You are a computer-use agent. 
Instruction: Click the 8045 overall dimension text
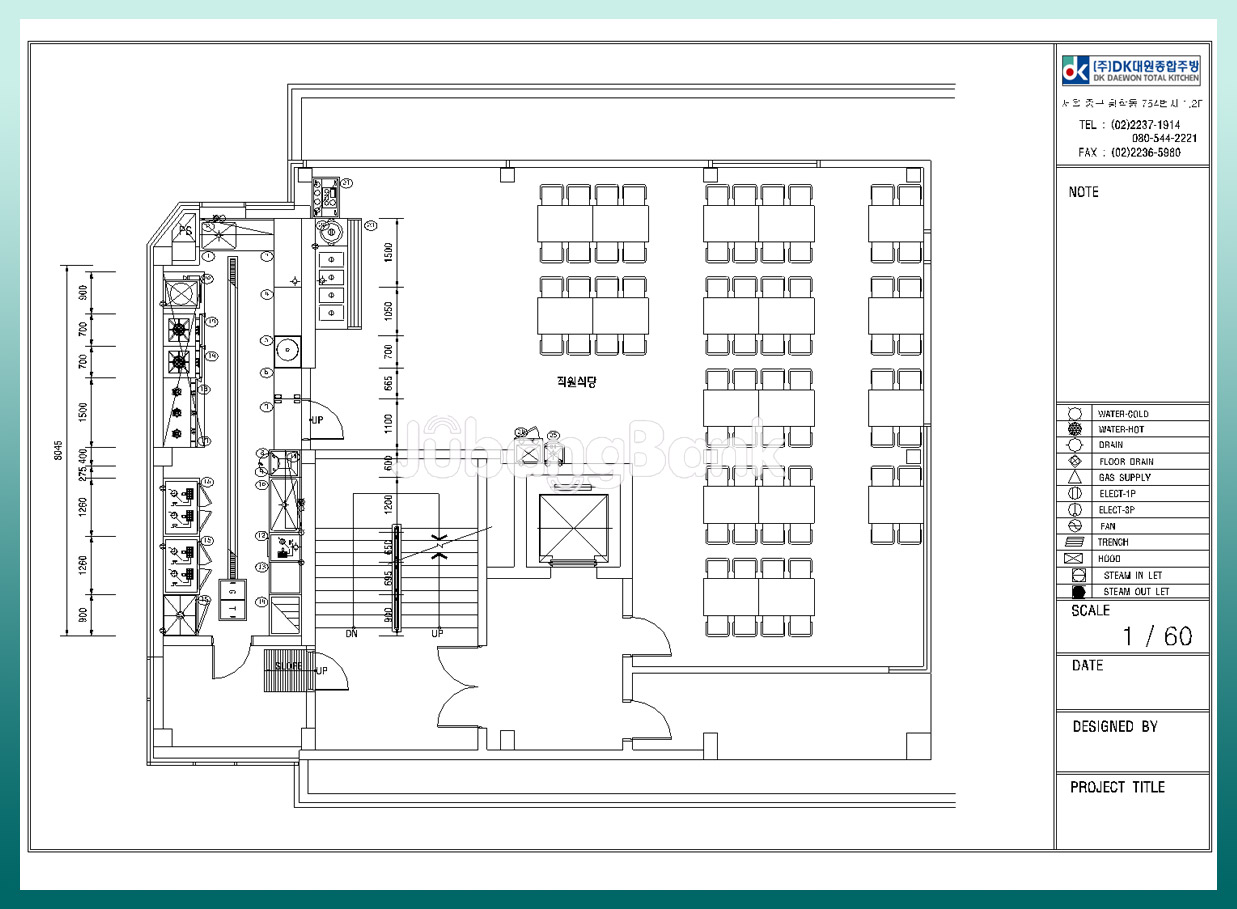[58, 453]
